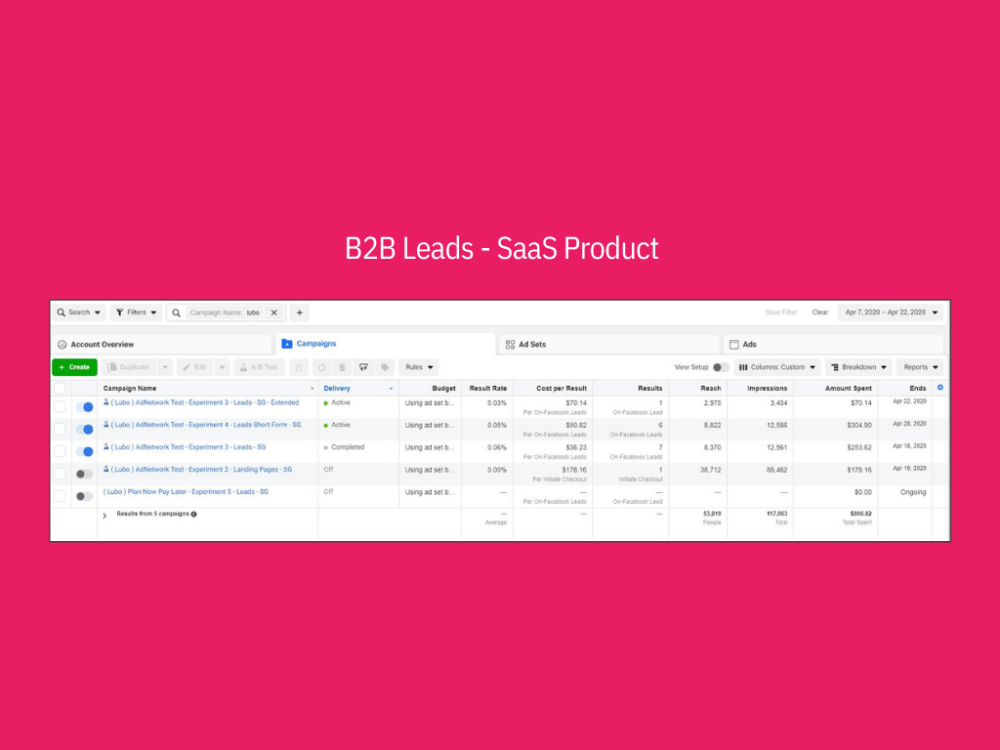The image size is (1000, 750).
Task: Expand Results from 5 campaigns row
Action: pyautogui.click(x=105, y=515)
